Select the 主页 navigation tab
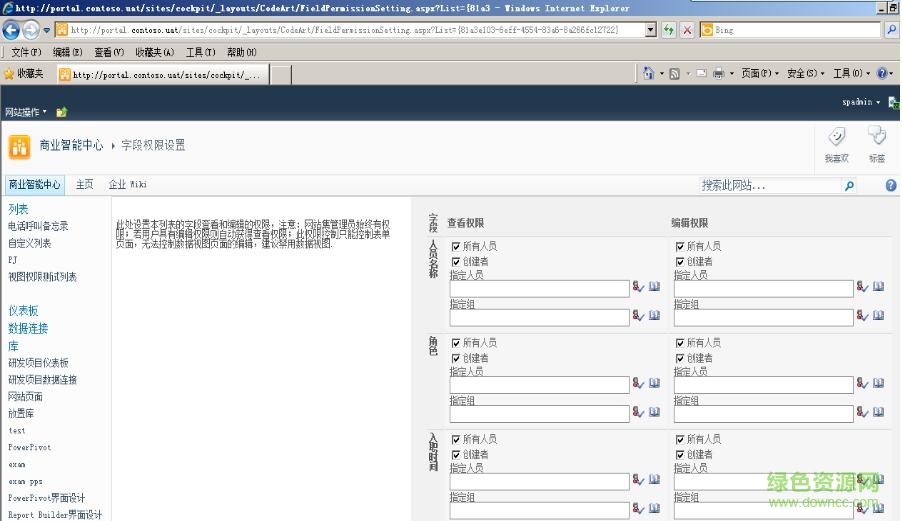The width and height of the screenshot is (902, 521). click(85, 185)
